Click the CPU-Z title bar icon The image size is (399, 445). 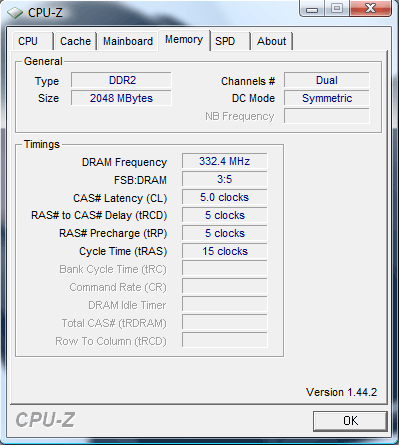pos(15,13)
